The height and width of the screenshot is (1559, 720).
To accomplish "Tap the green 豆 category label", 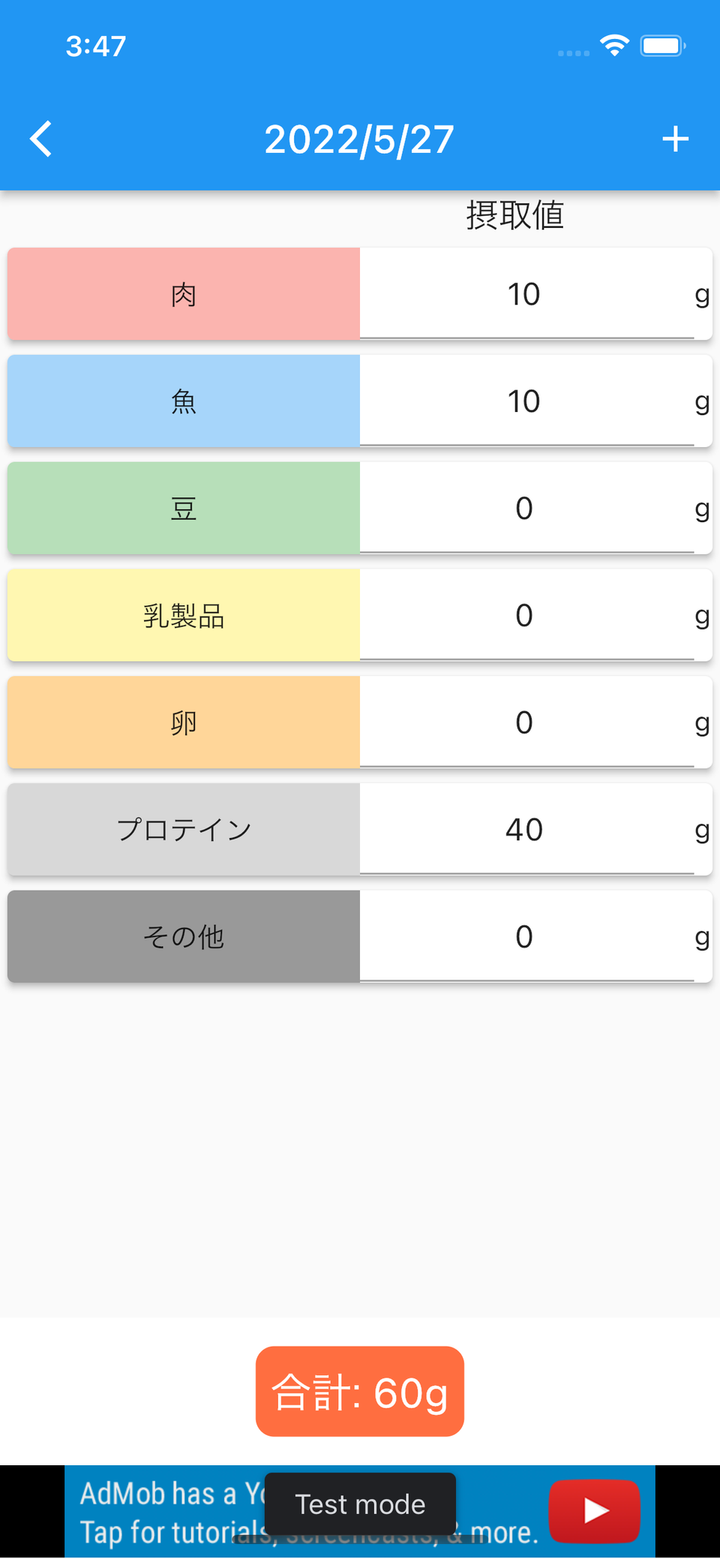I will [x=184, y=508].
